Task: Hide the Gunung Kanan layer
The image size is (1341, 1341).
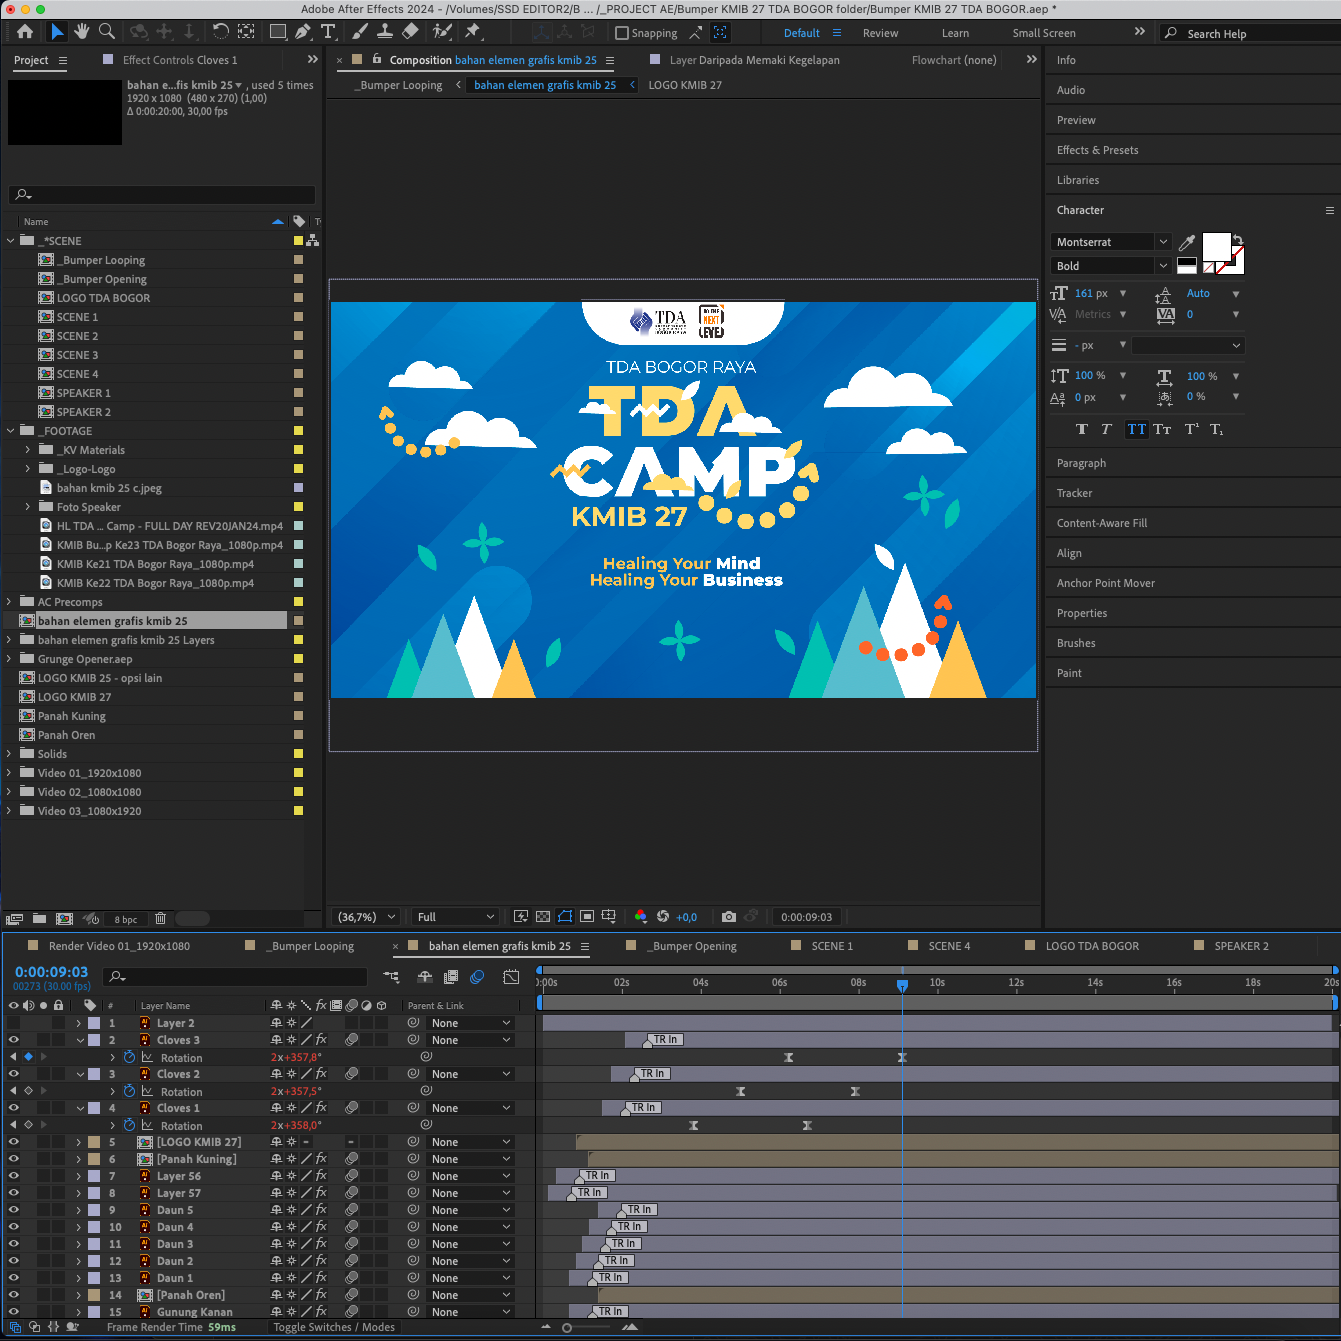Action: coord(14,1312)
